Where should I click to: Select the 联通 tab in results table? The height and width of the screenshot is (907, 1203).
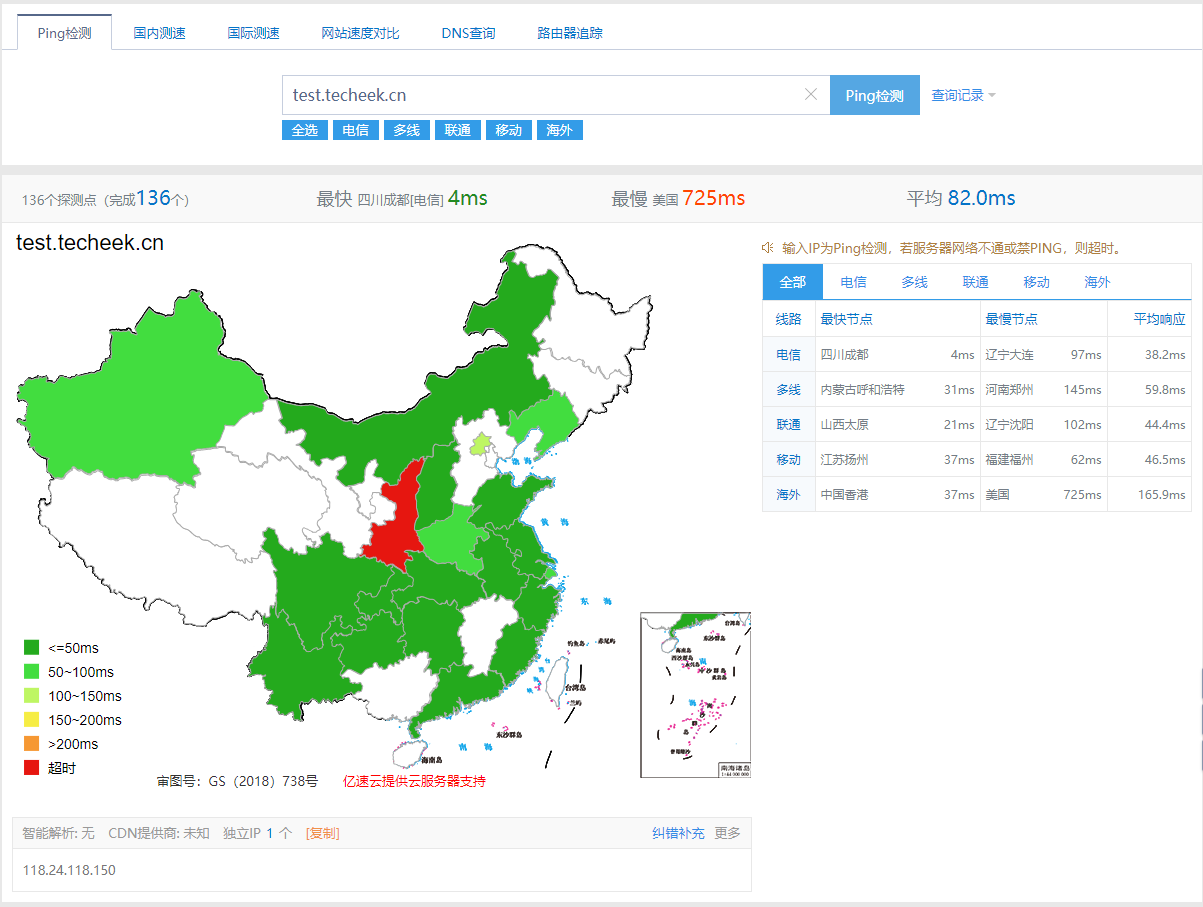point(975,282)
